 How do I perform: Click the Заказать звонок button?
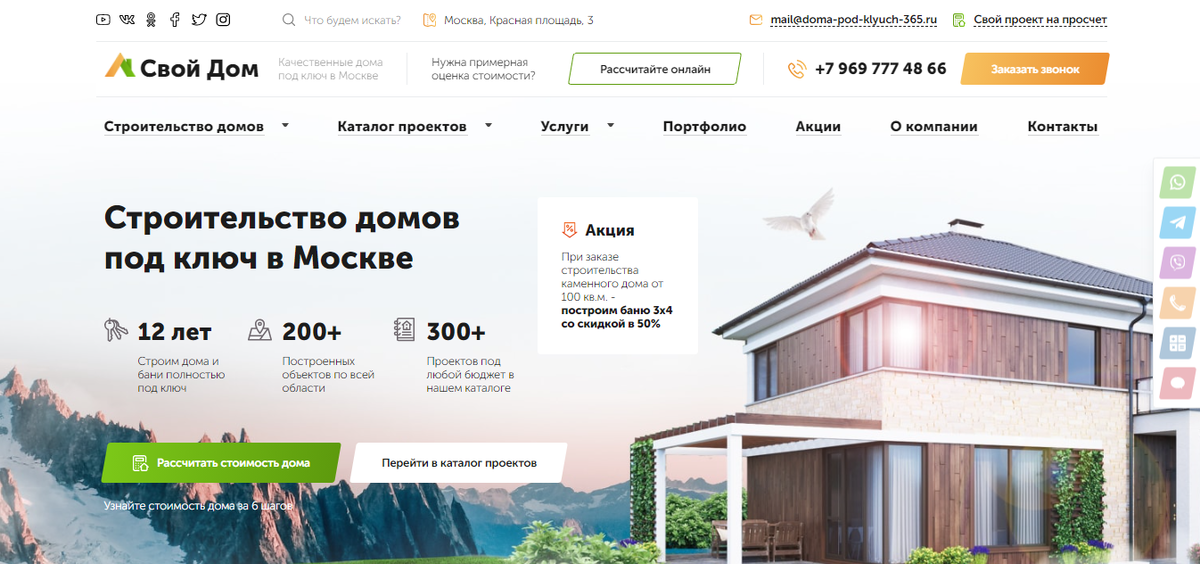tap(1035, 70)
